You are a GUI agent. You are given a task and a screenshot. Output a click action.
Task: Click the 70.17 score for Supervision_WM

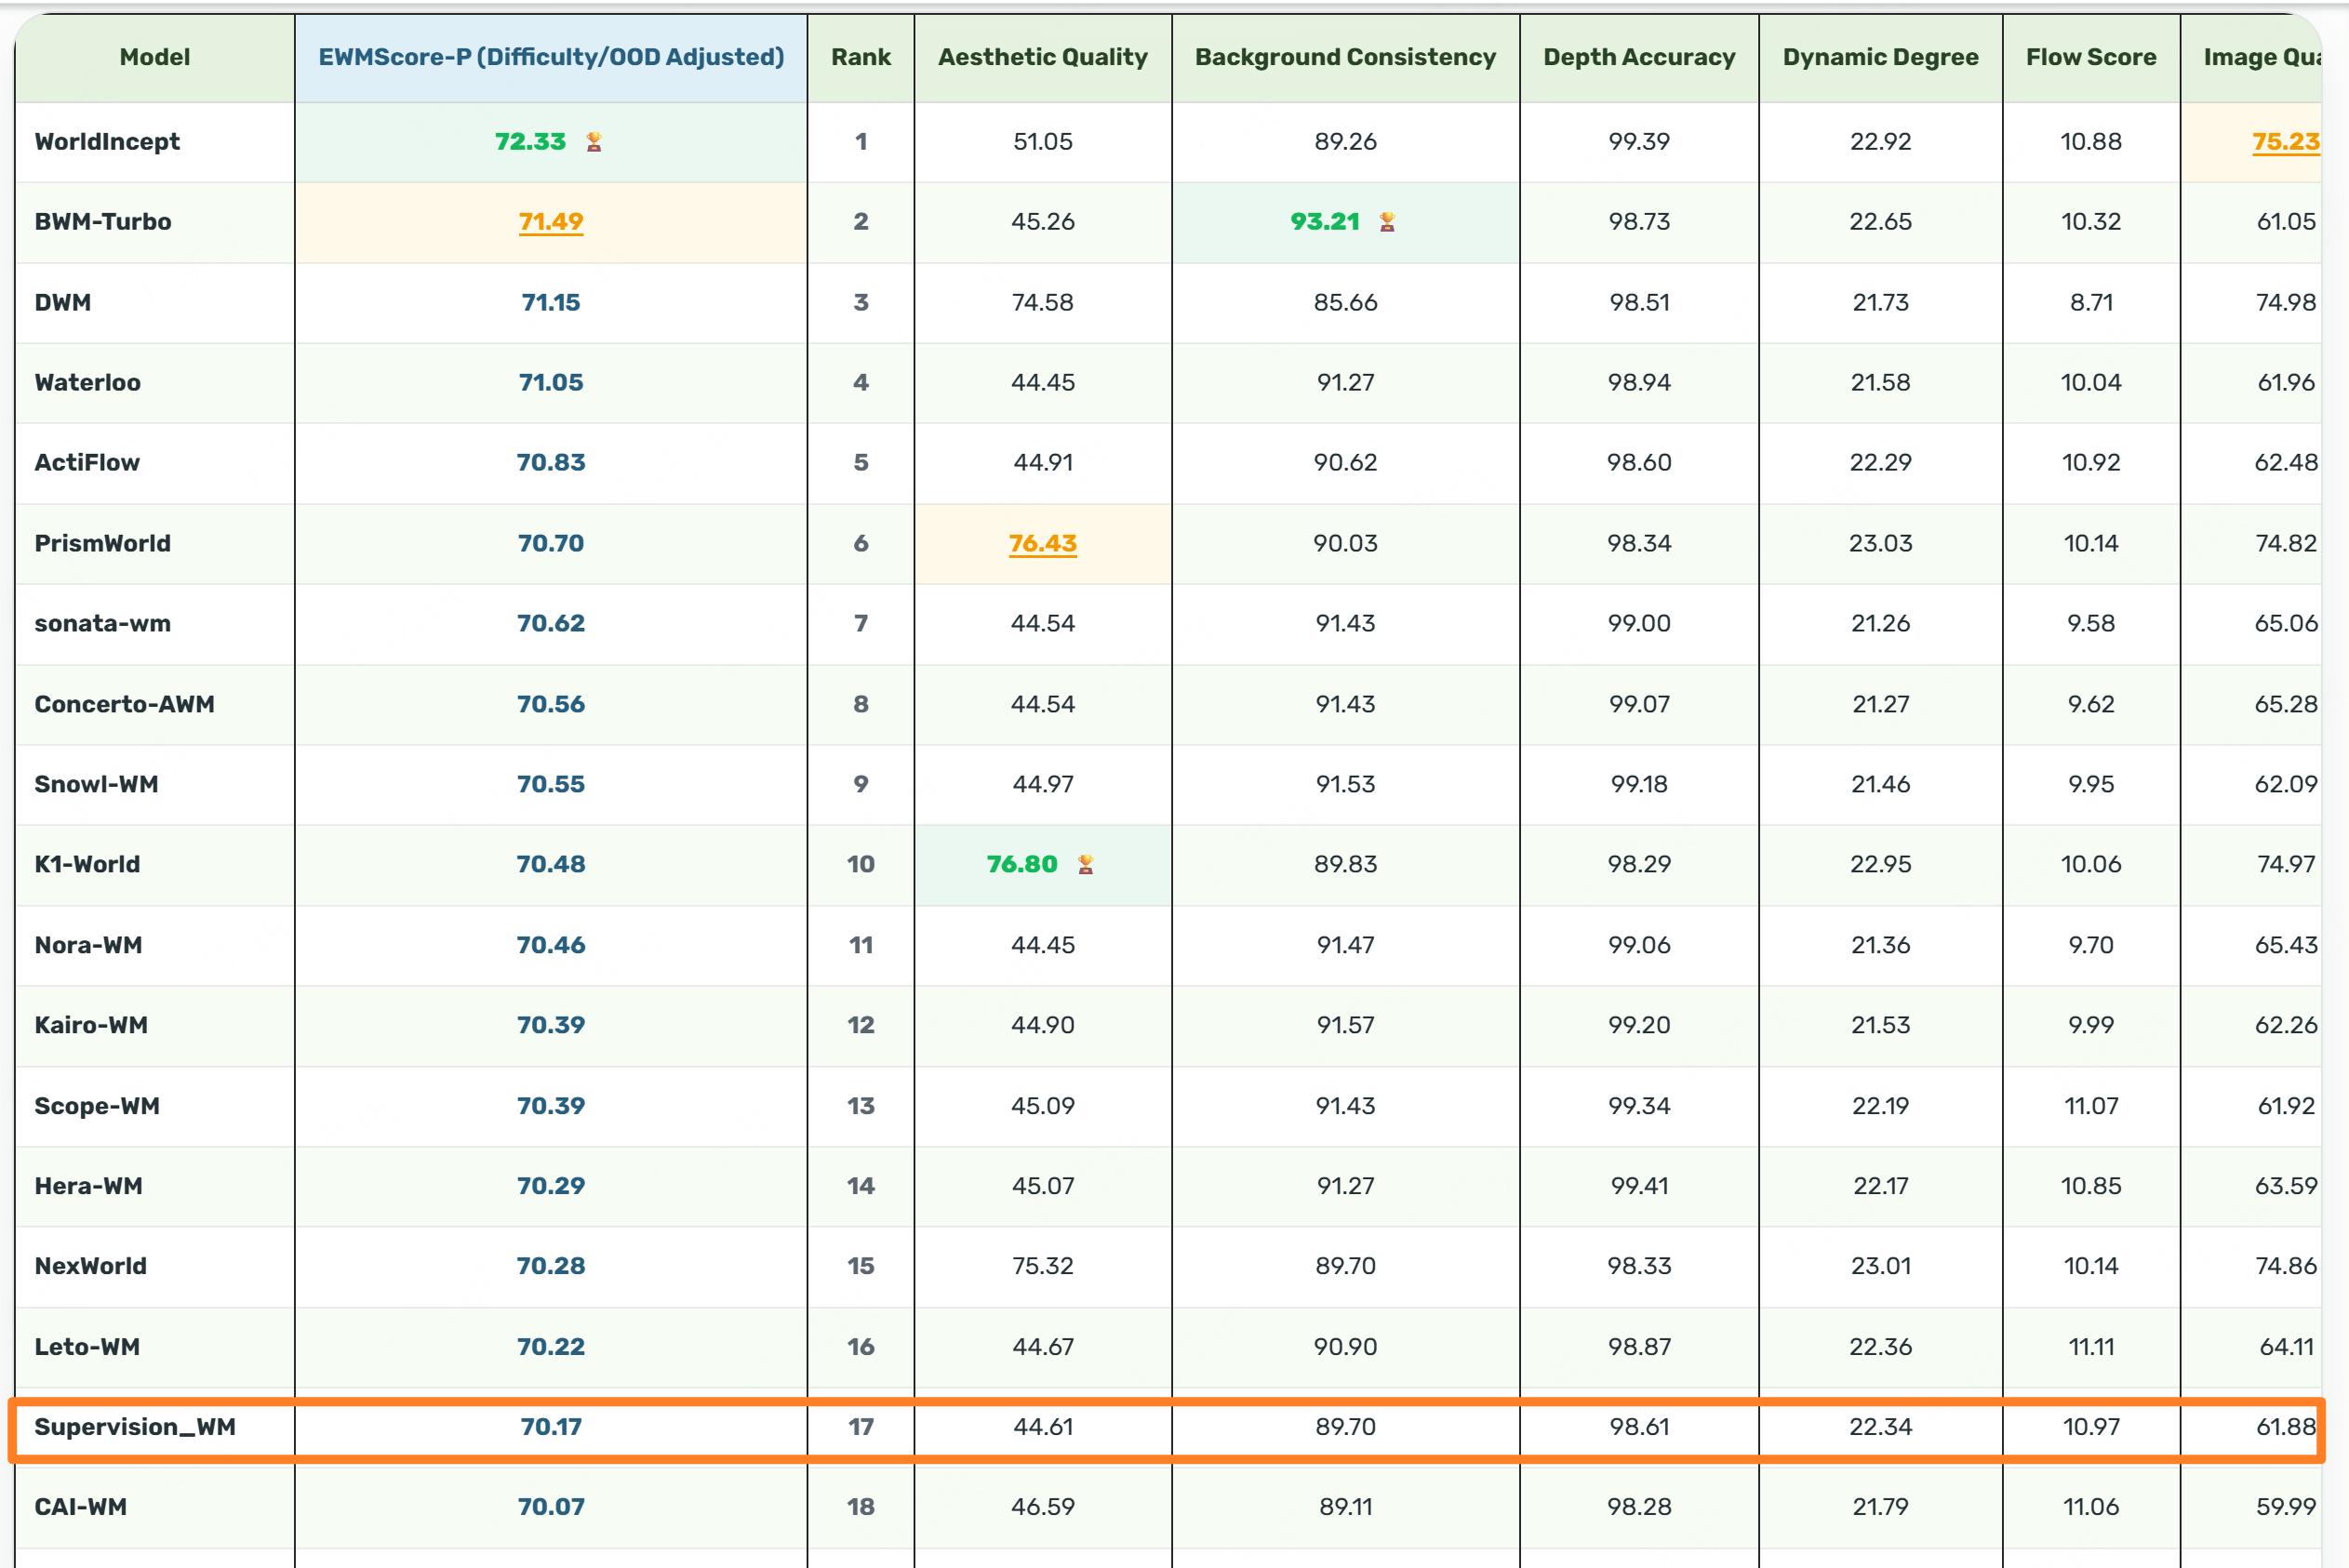click(x=551, y=1428)
